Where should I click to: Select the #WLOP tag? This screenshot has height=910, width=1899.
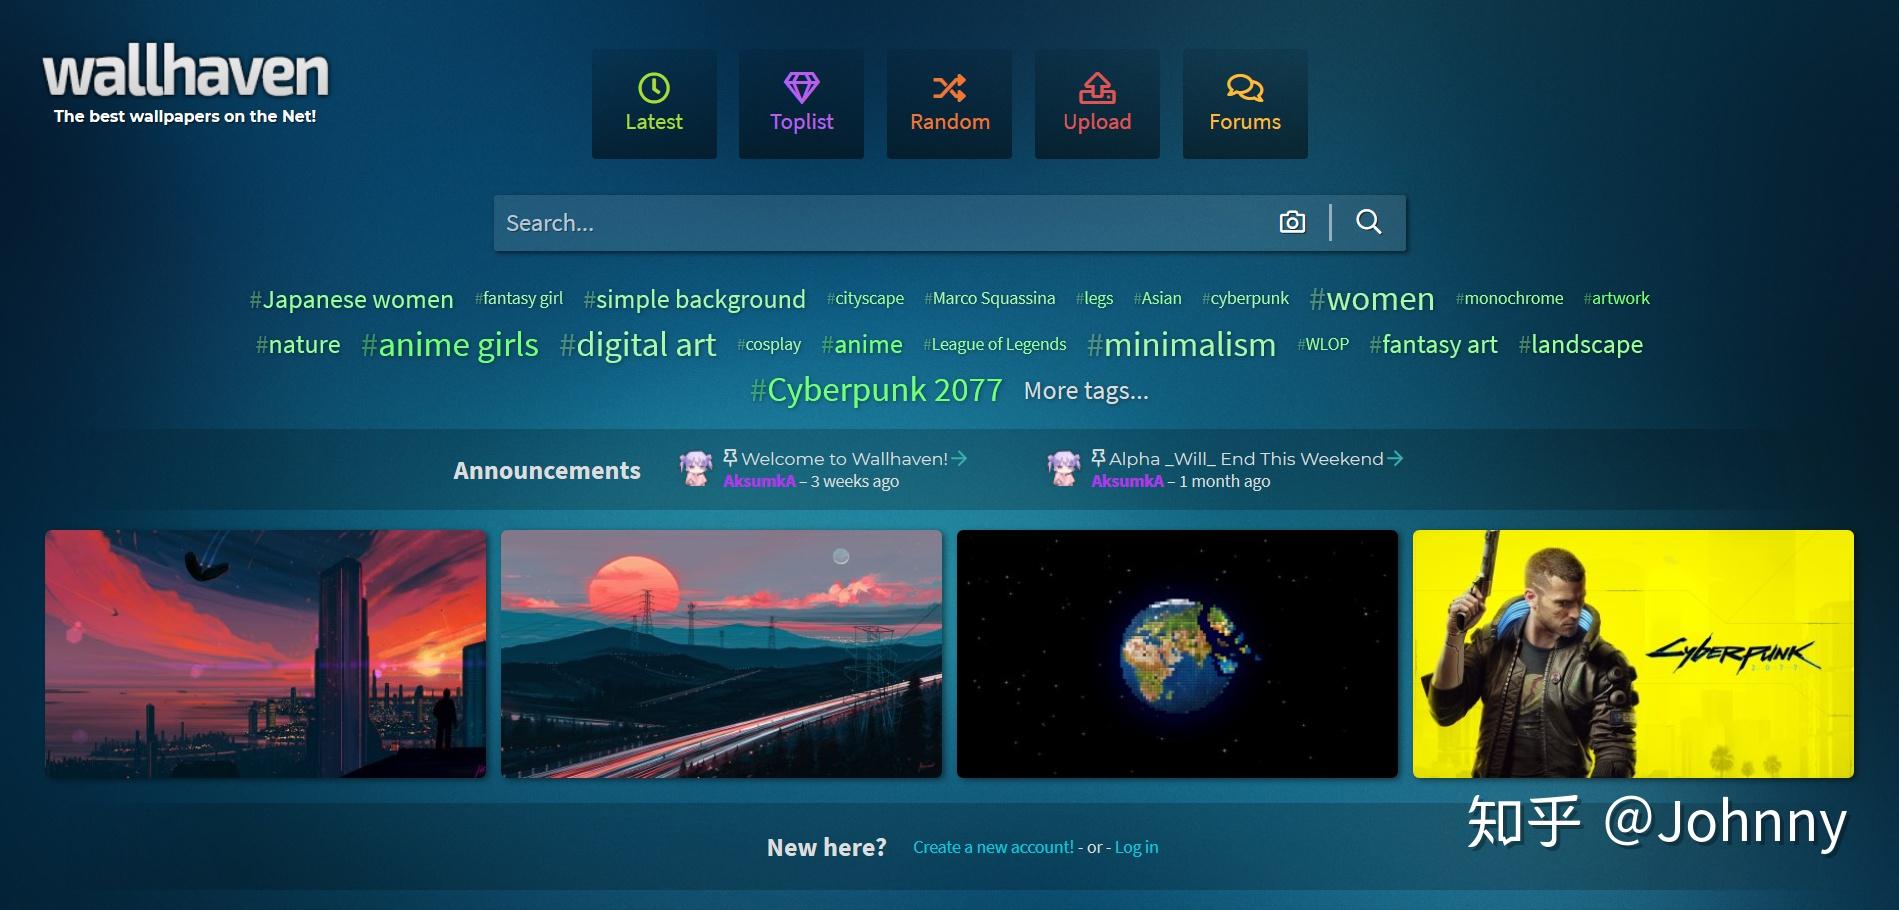click(1323, 344)
